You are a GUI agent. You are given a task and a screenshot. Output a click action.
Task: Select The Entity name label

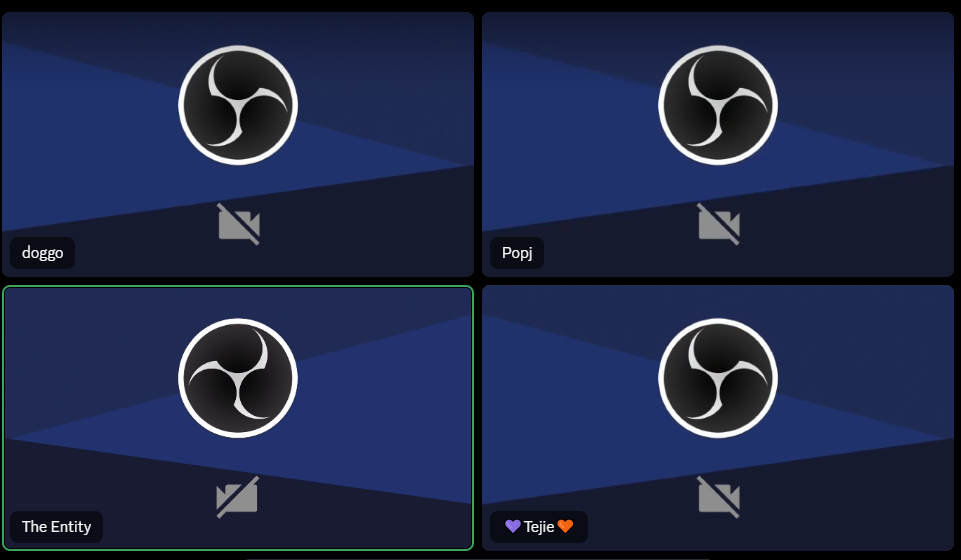tap(56, 527)
